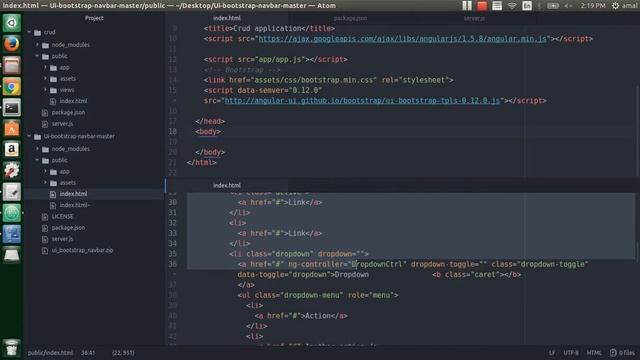Click cursor position 36:41 in status bar
This screenshot has width=640, height=360.
(x=88, y=353)
